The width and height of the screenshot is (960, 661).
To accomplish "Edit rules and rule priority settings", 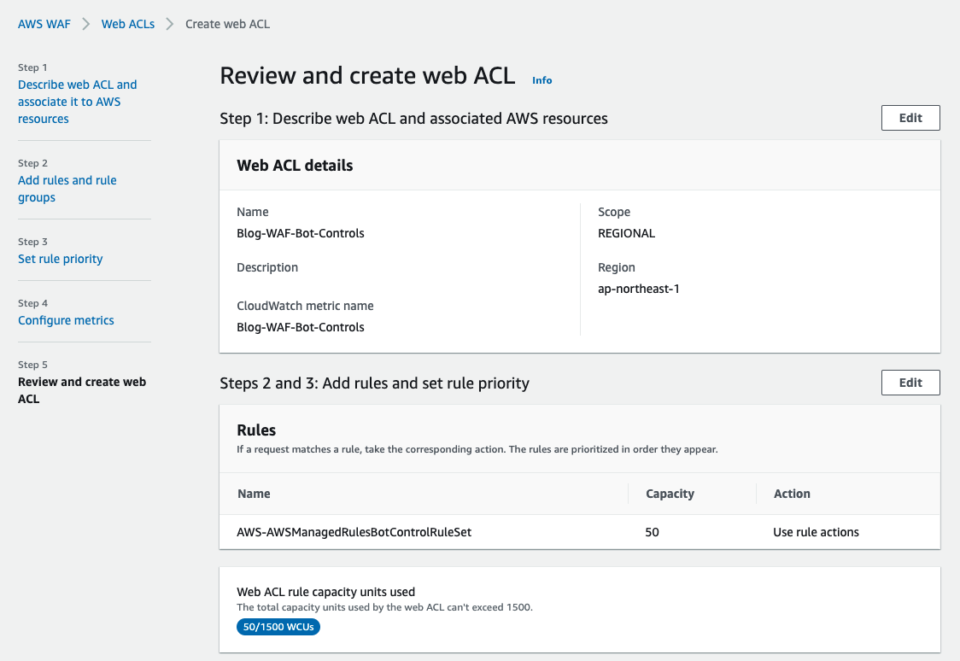I will point(910,382).
